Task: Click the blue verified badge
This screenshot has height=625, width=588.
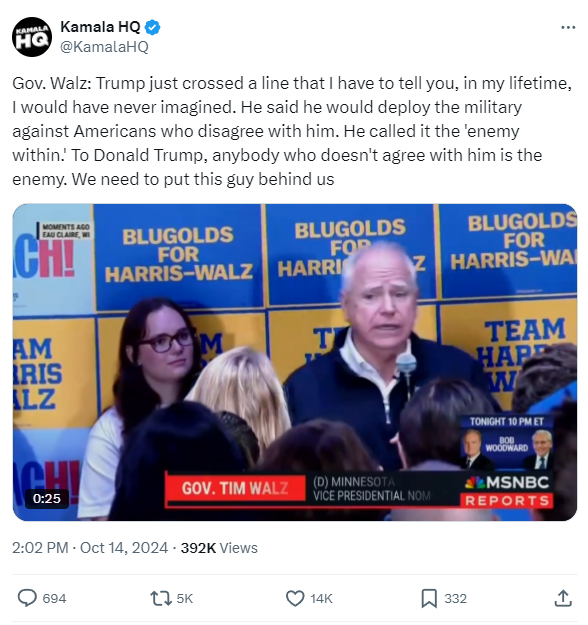Action: pos(152,28)
